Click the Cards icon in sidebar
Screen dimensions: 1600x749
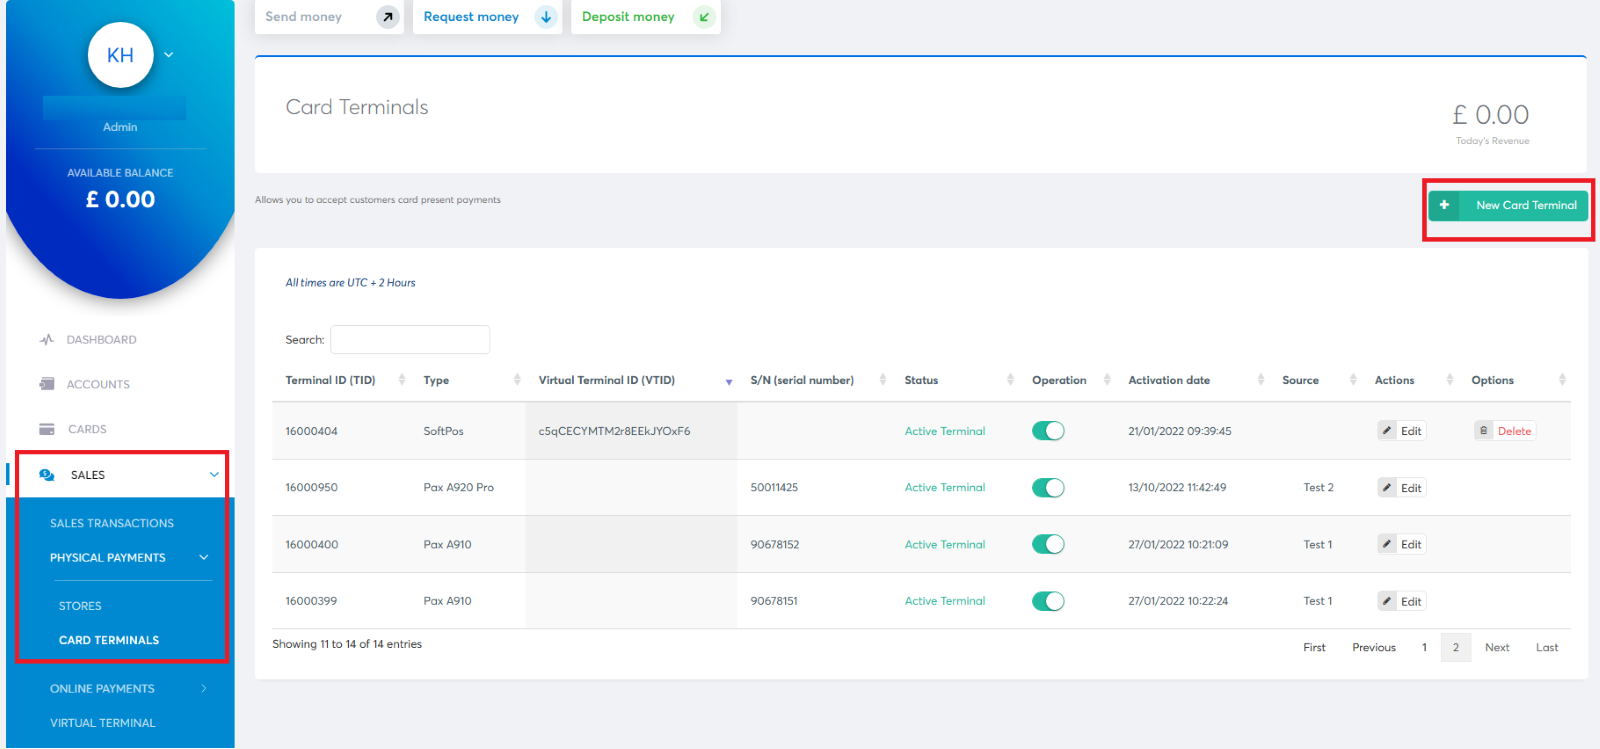47,429
